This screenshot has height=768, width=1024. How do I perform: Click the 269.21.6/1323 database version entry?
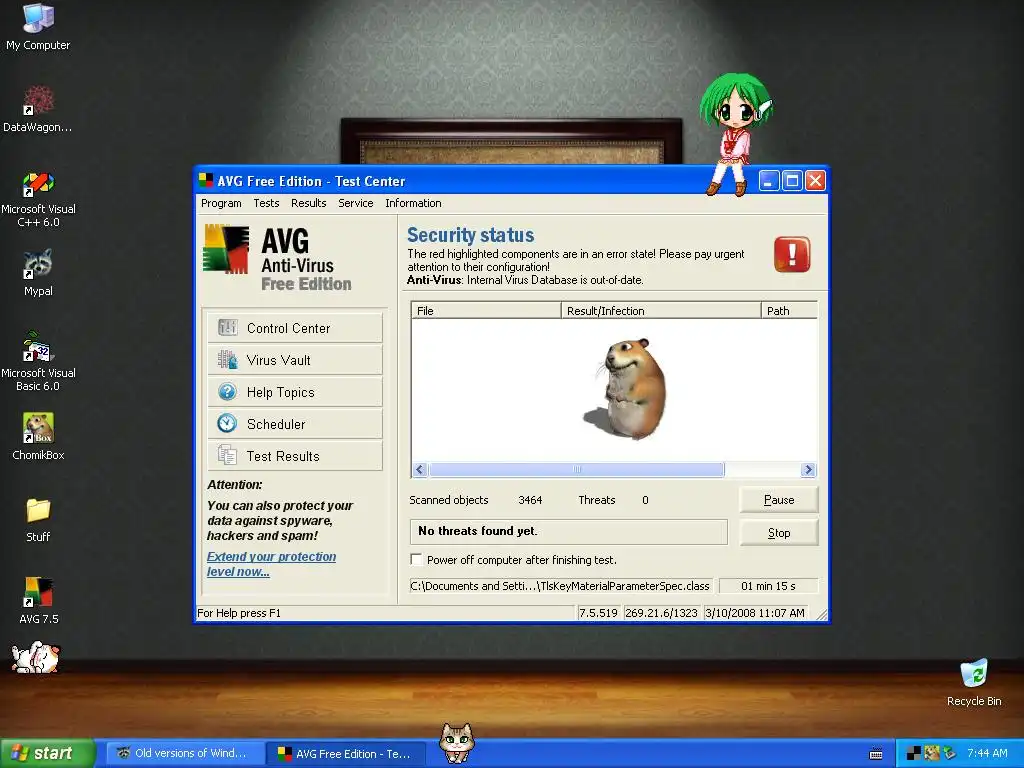[661, 613]
